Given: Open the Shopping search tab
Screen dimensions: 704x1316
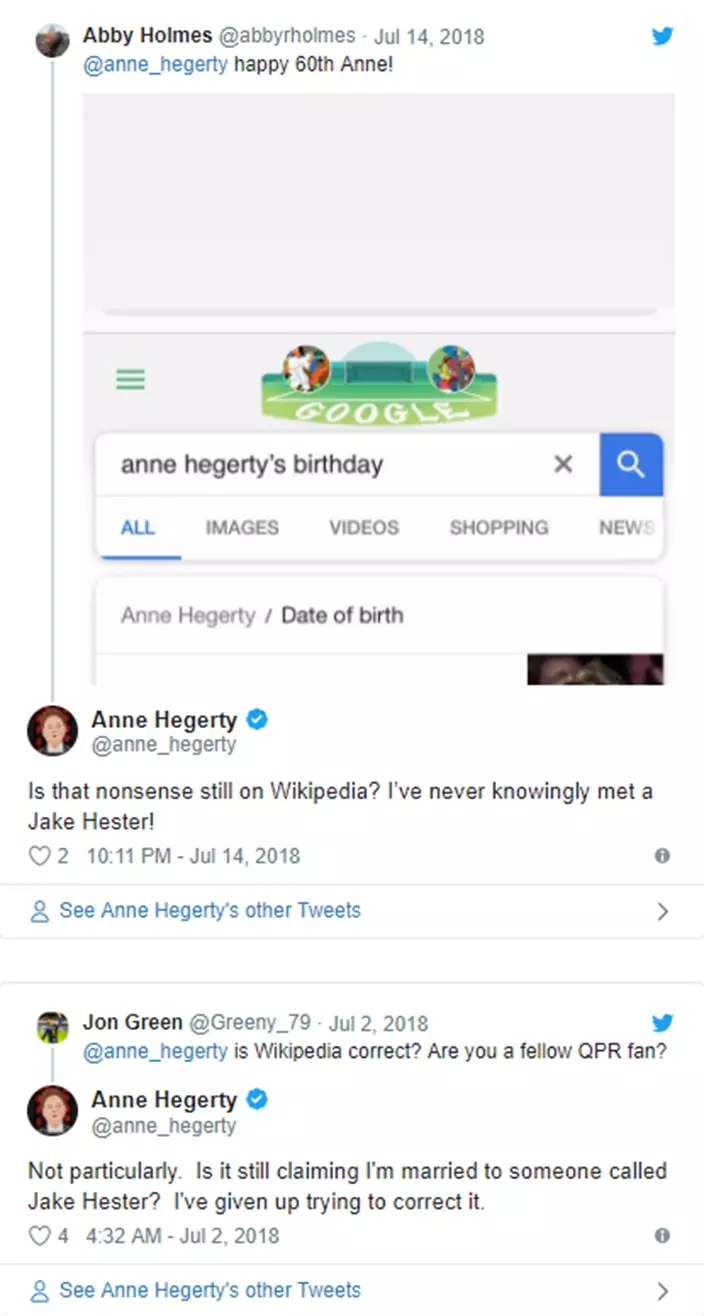Looking at the screenshot, I should pos(499,527).
